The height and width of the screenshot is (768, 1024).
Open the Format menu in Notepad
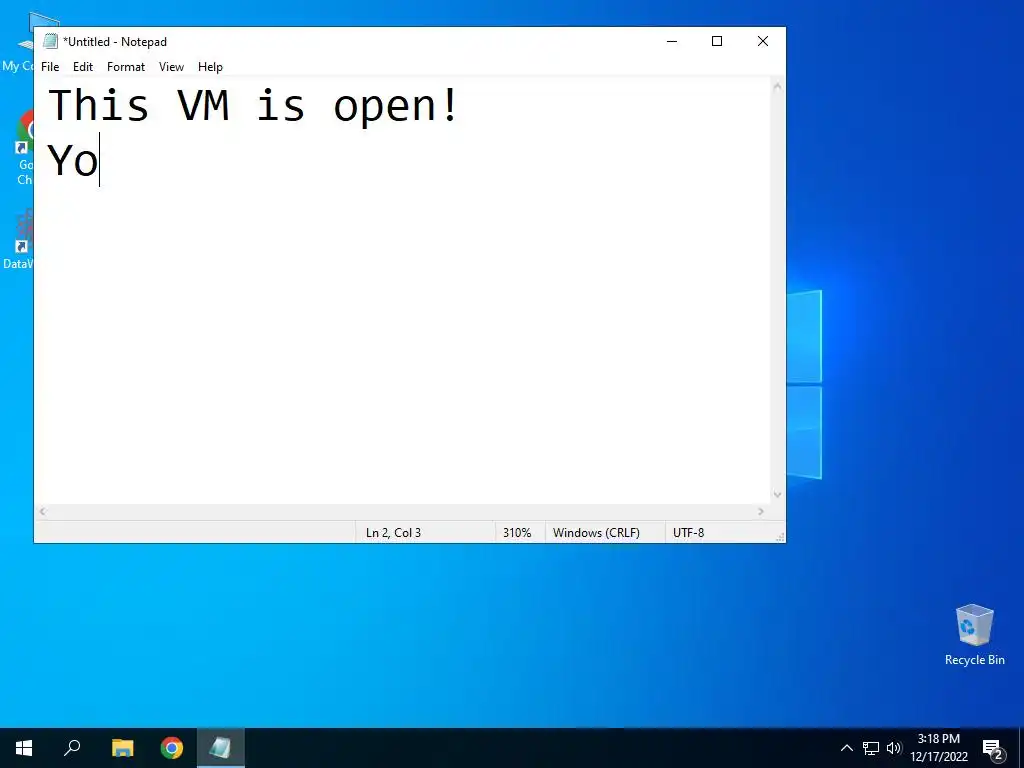click(x=126, y=67)
